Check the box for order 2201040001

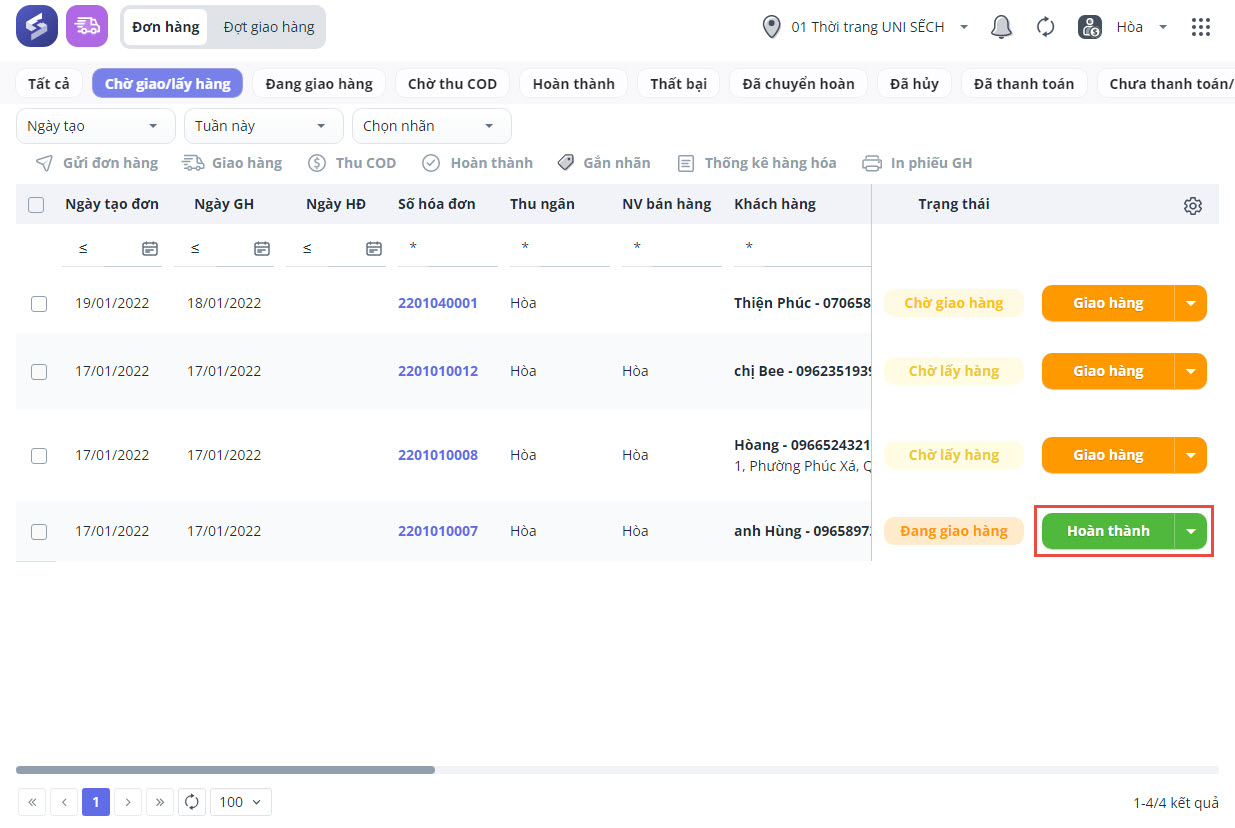(x=39, y=304)
